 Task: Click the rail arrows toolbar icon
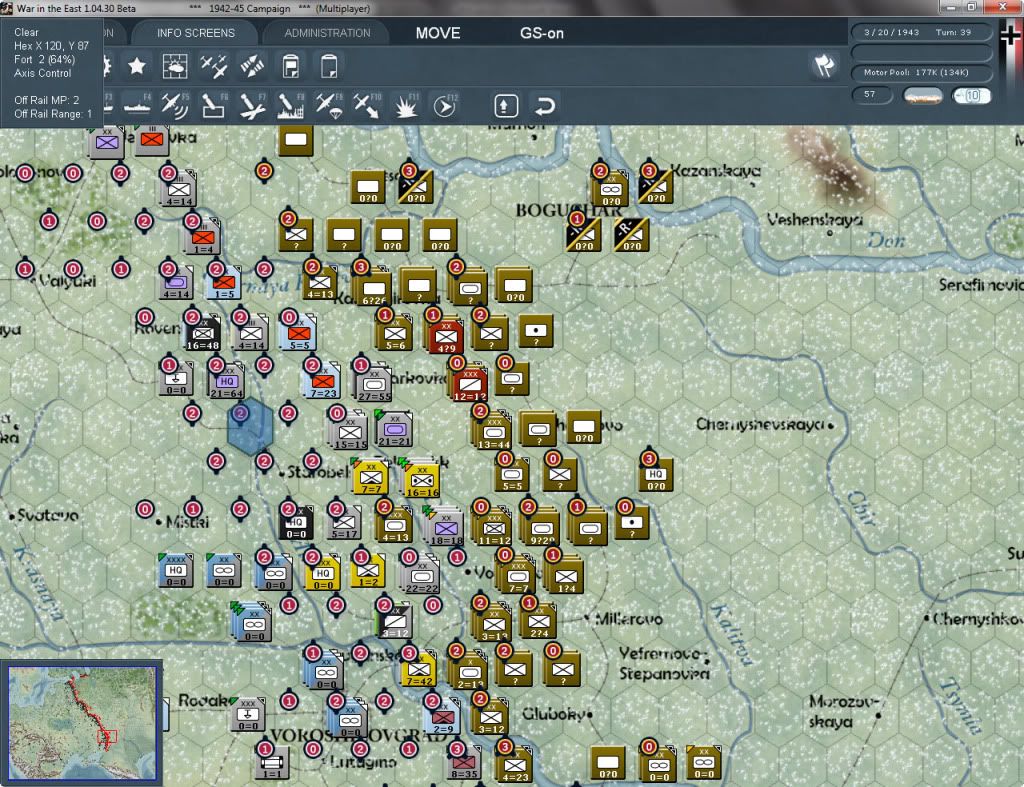click(x=252, y=66)
